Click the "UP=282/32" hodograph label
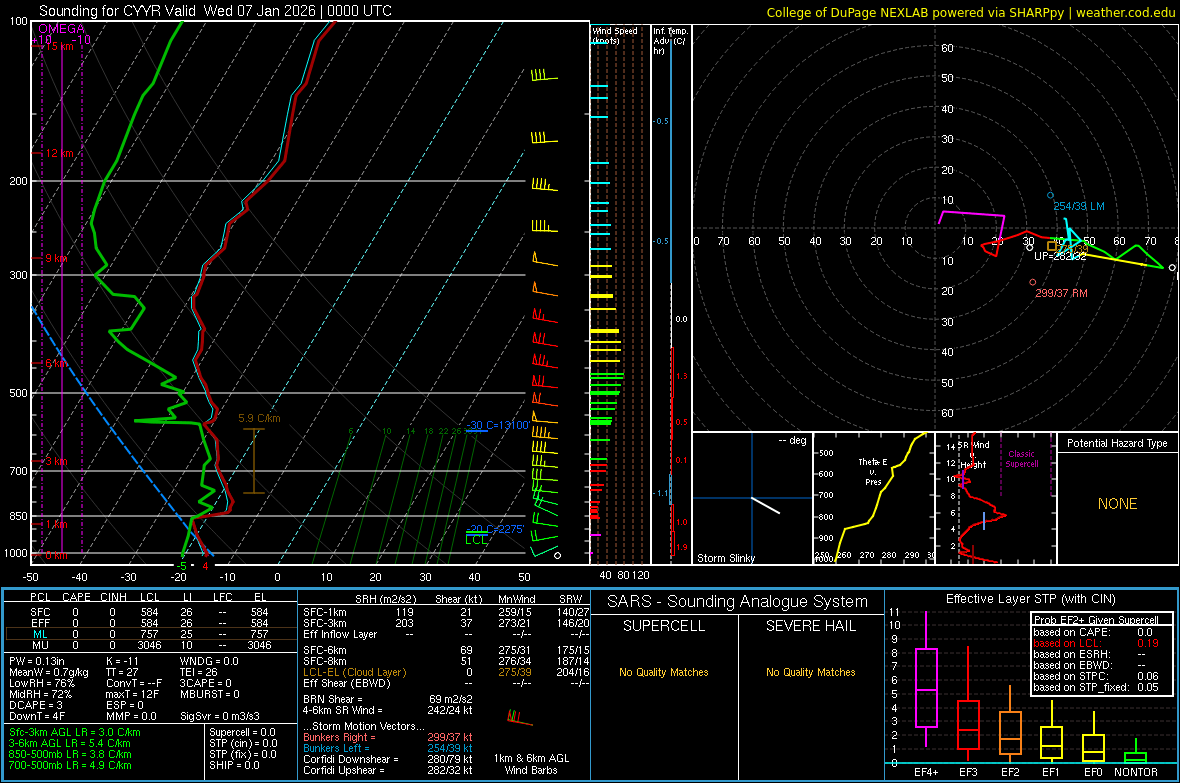 point(1060,256)
